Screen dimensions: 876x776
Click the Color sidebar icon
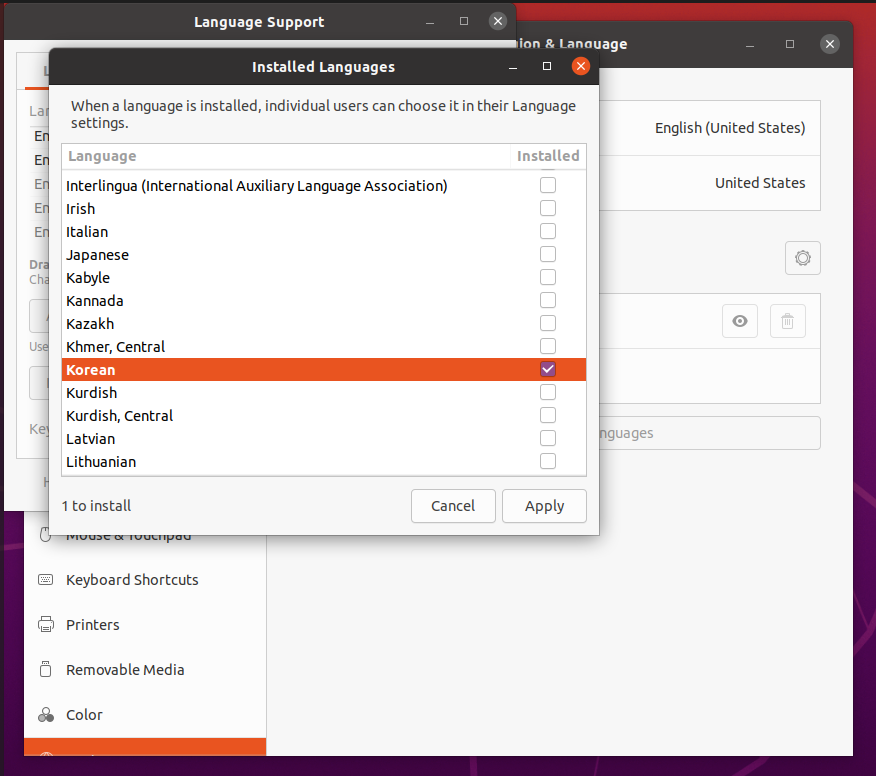pyautogui.click(x=46, y=715)
